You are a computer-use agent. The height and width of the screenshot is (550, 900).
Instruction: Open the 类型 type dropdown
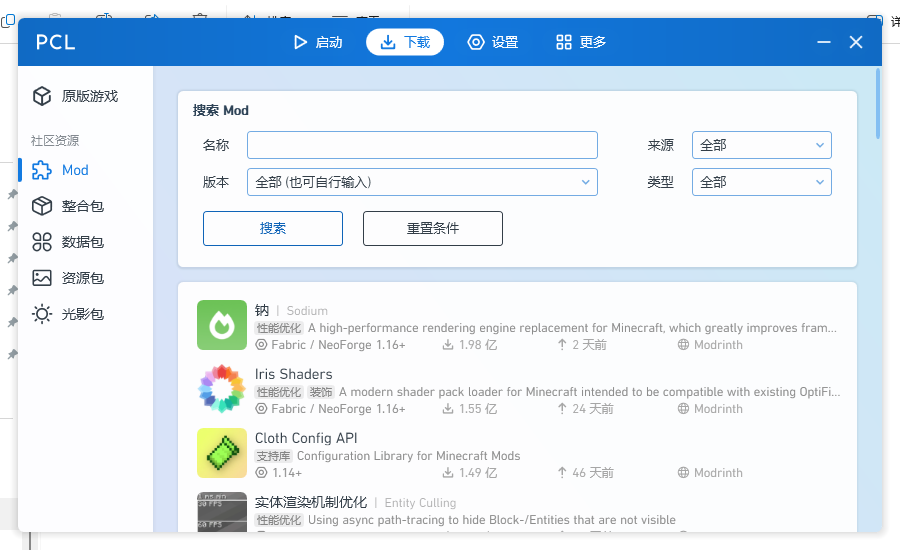[762, 182]
